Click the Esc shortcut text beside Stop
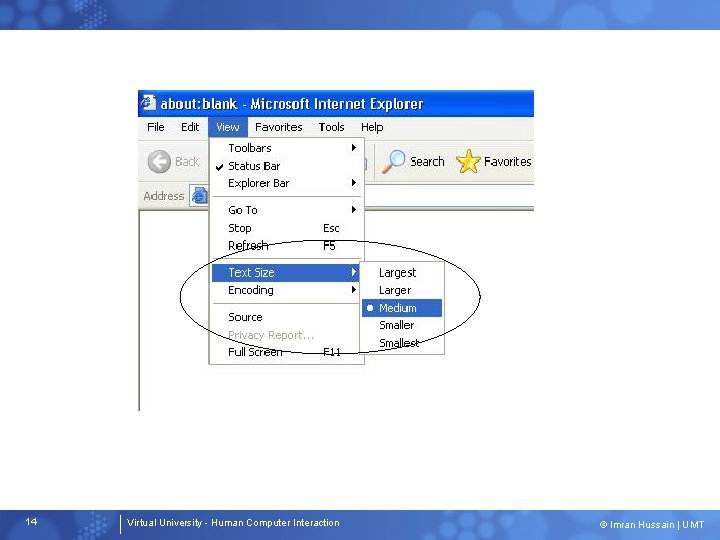Viewport: 720px width, 540px height. (x=331, y=228)
